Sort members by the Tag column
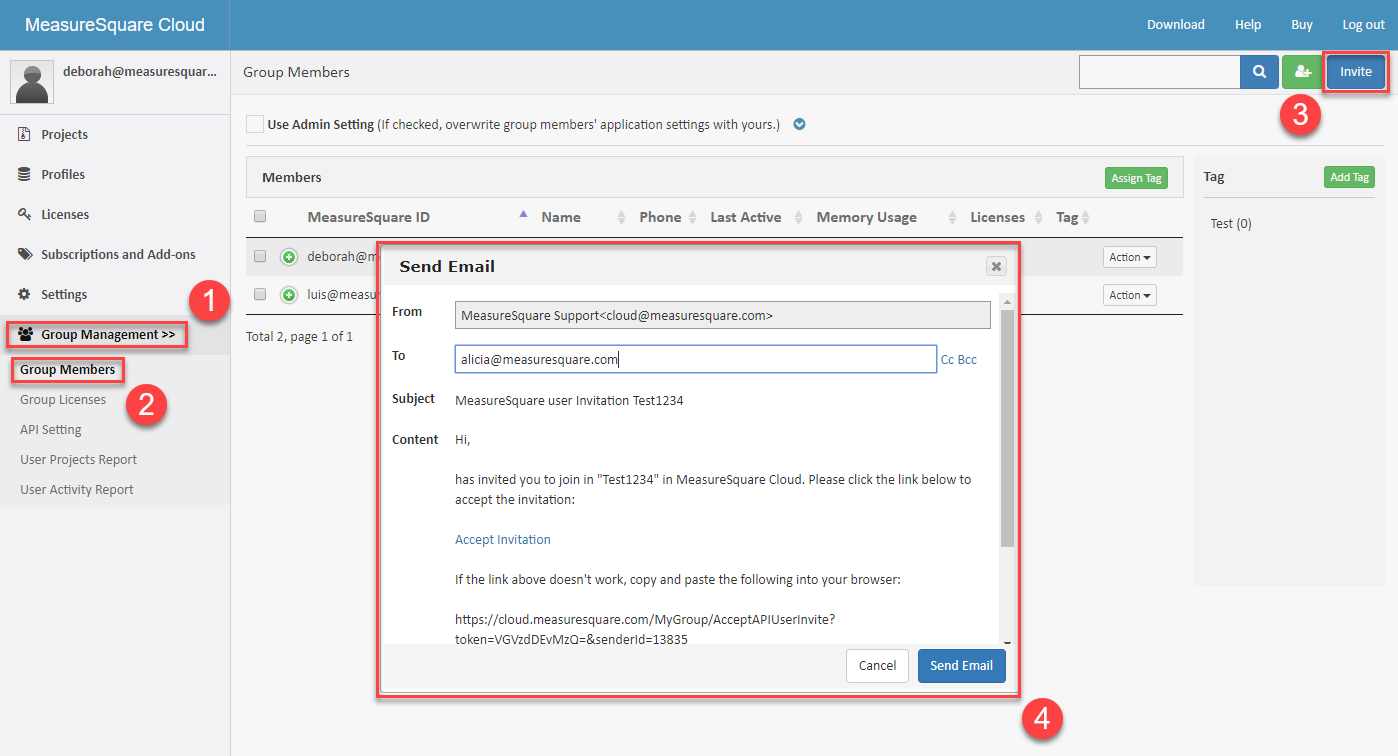Image resolution: width=1398 pixels, height=756 pixels. click(1067, 217)
